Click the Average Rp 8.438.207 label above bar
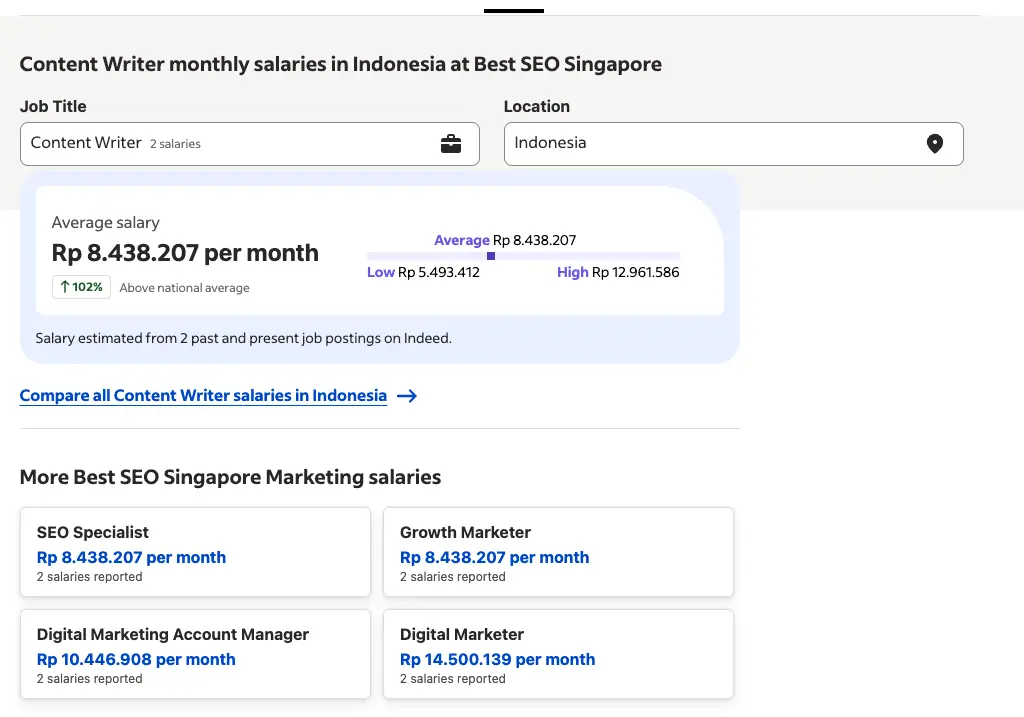This screenshot has height=717, width=1024. 505,240
